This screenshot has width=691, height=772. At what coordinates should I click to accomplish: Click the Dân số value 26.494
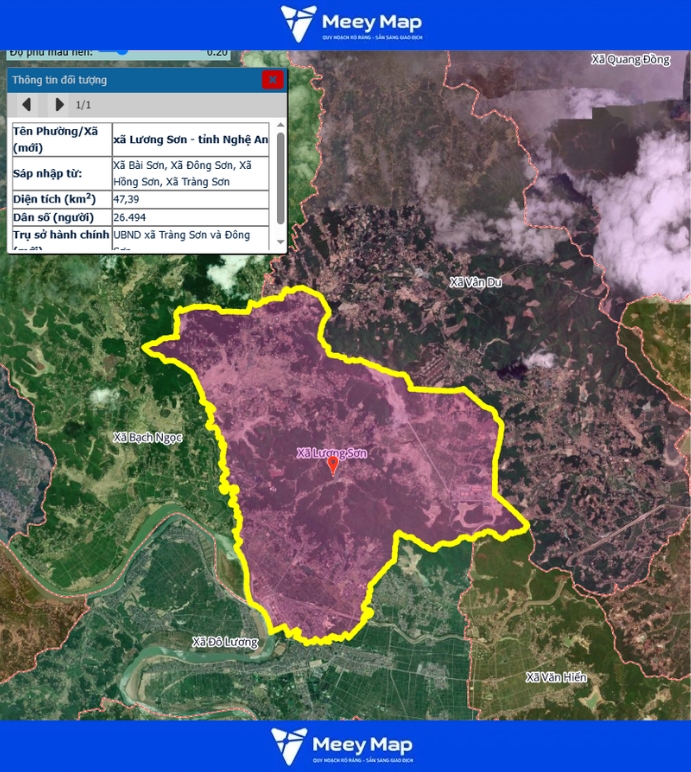(130, 217)
